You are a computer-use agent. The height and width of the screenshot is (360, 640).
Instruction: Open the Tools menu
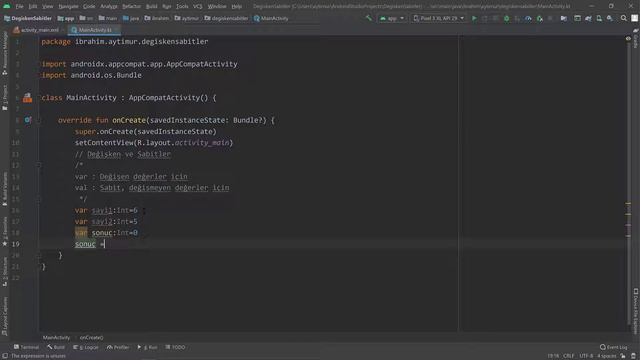[x=182, y=7]
